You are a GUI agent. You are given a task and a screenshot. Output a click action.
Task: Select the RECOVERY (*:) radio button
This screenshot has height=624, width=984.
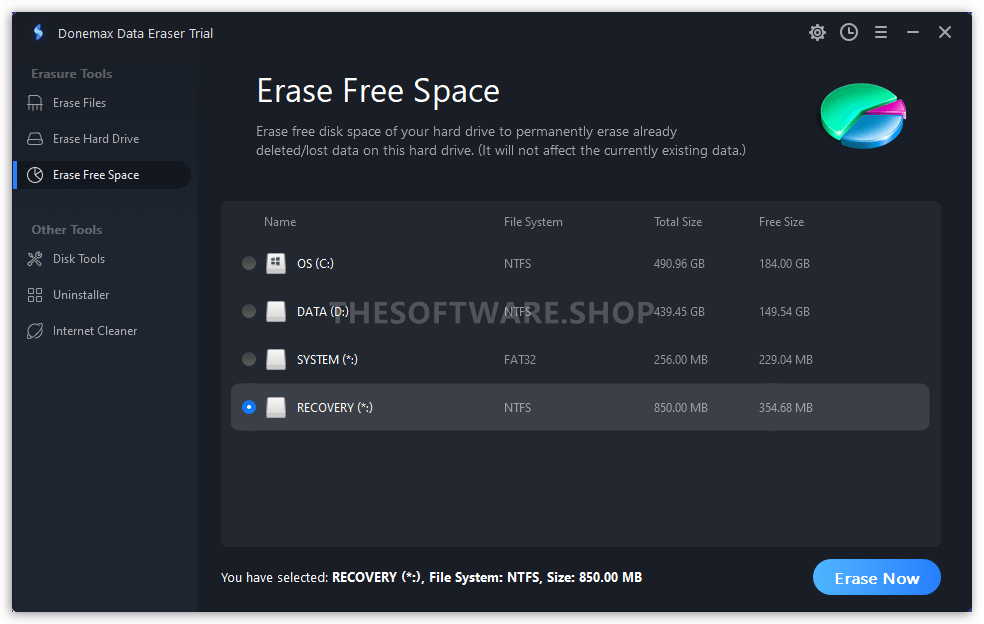[x=249, y=407]
